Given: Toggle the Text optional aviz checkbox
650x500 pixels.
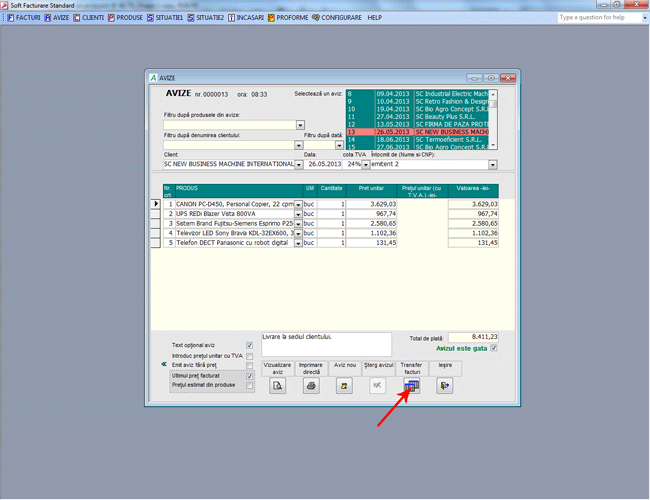Looking at the screenshot, I should coord(250,345).
